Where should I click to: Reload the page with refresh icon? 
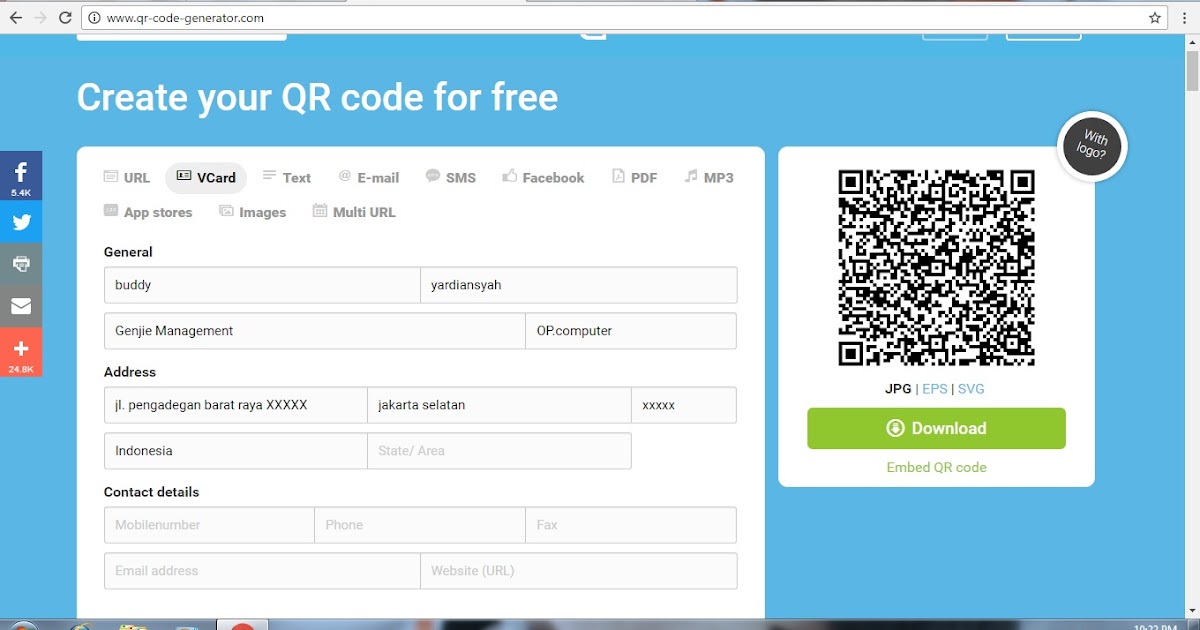(x=67, y=18)
